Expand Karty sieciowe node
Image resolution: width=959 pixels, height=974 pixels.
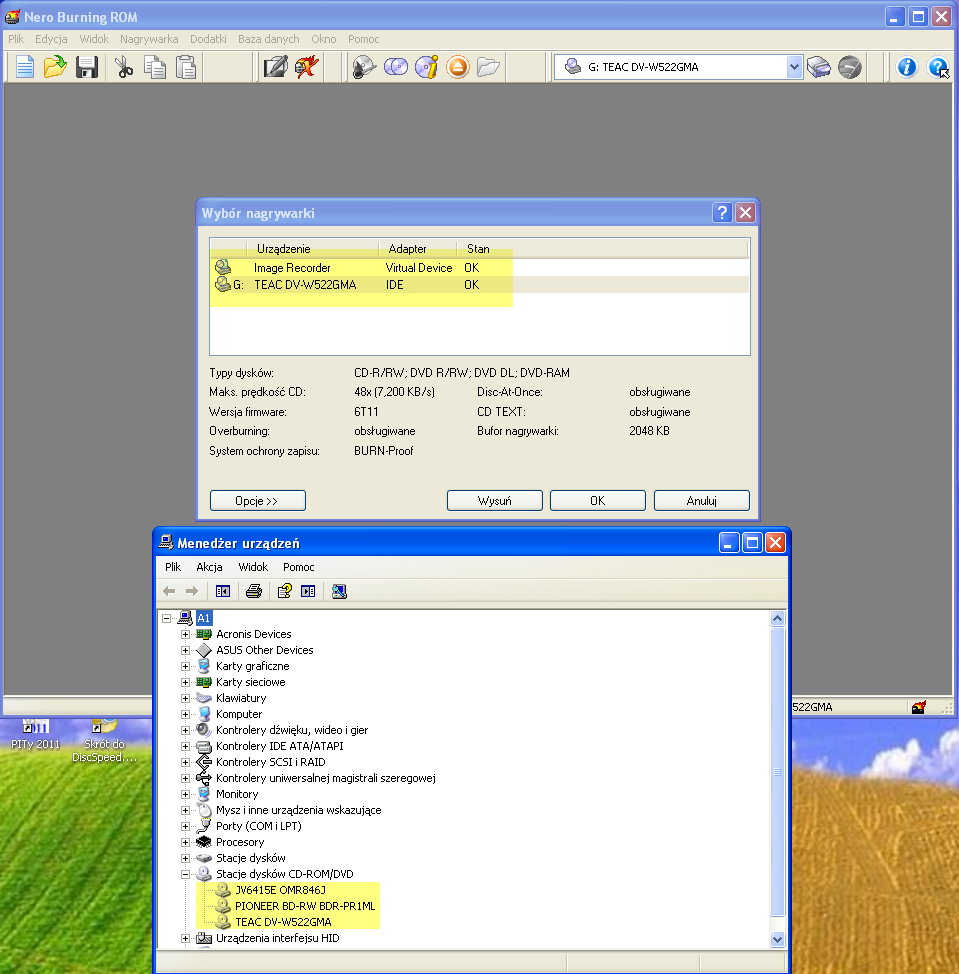[185, 682]
